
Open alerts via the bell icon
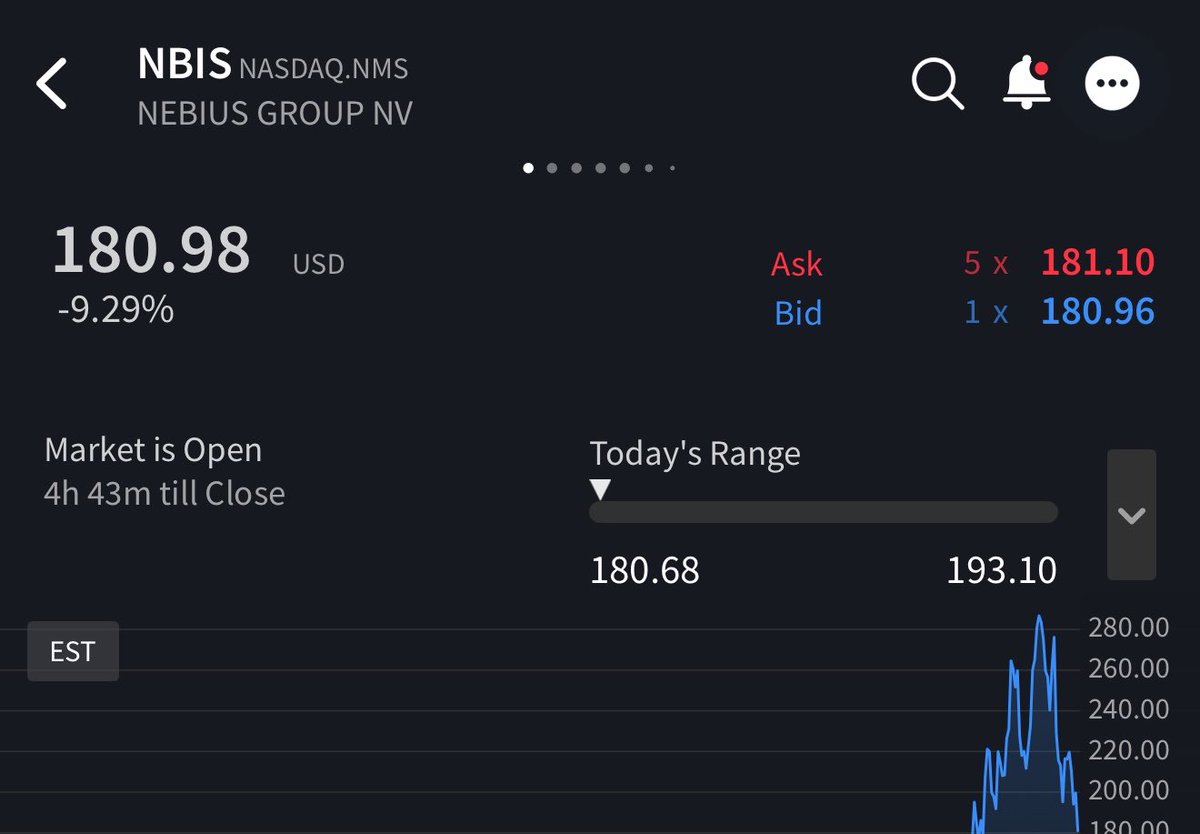point(1027,83)
